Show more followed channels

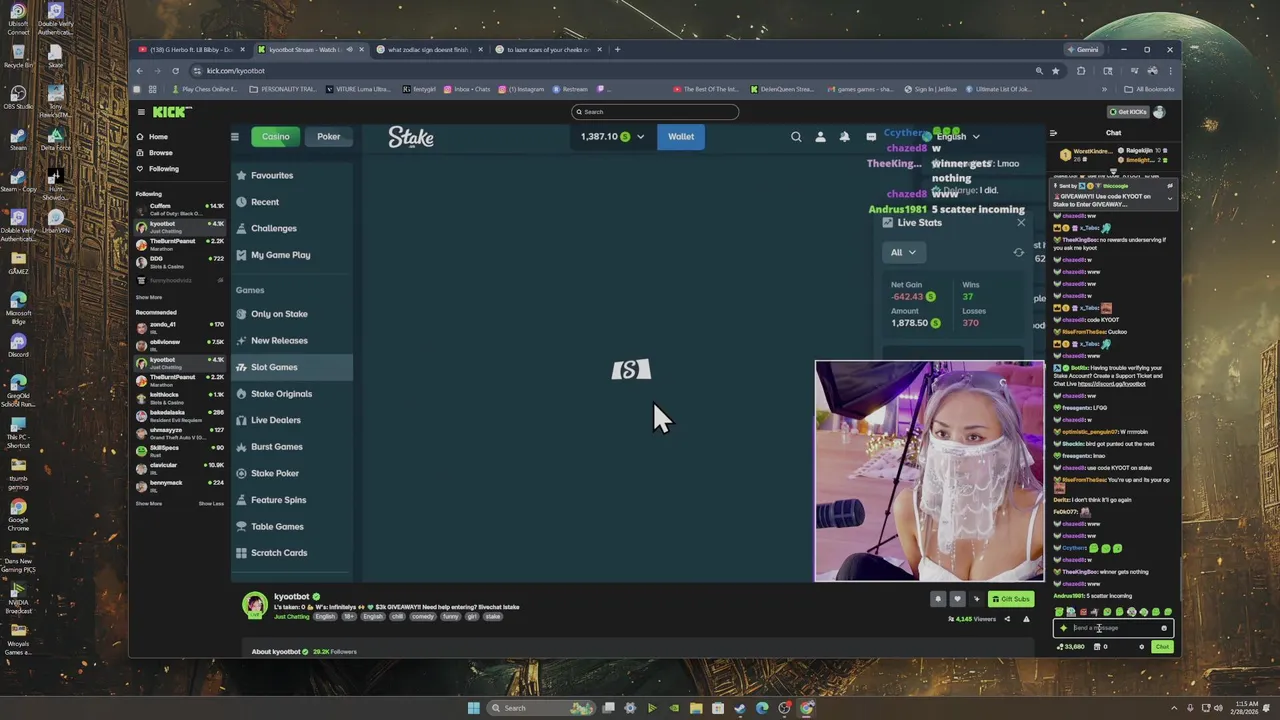click(x=149, y=297)
